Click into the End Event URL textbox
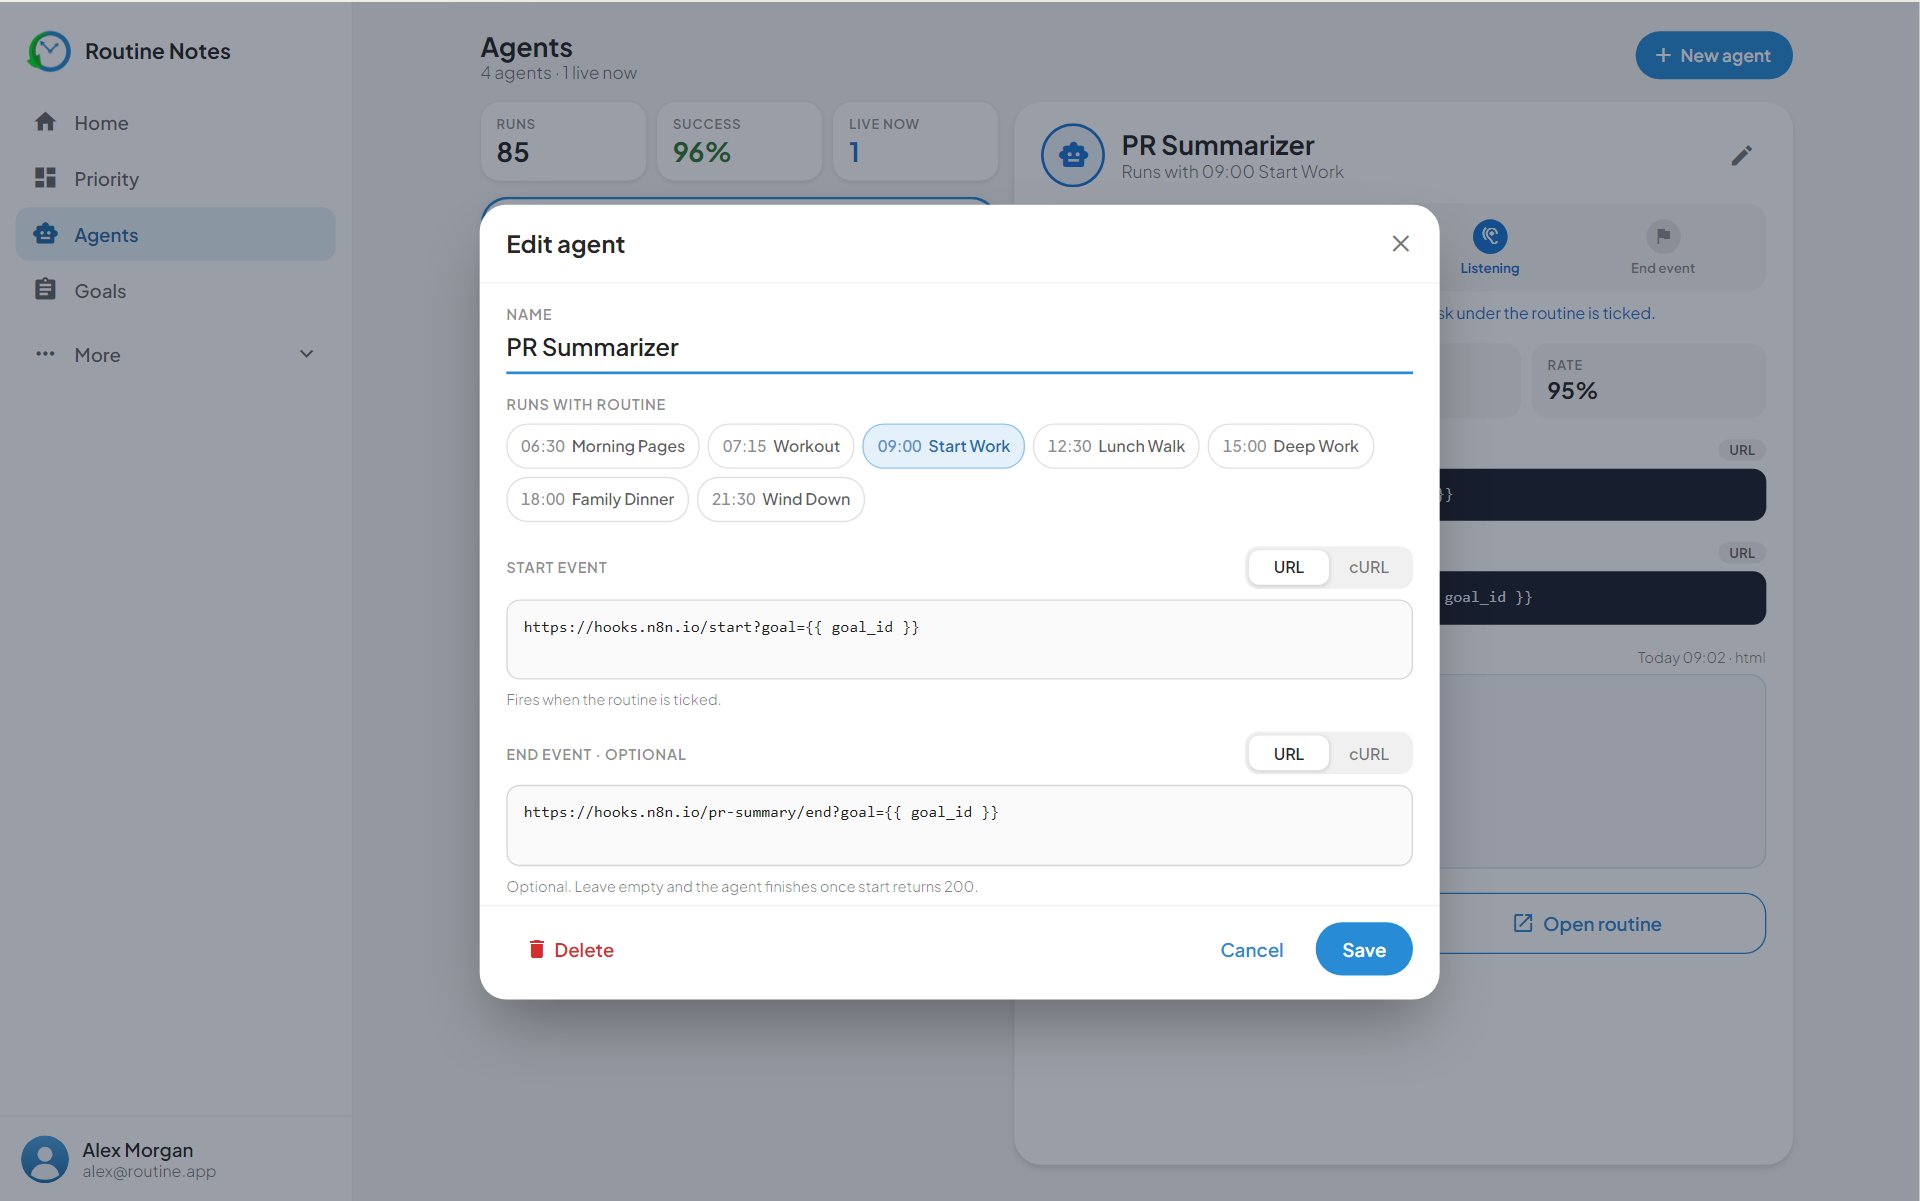This screenshot has width=1920, height=1201. tap(959, 825)
